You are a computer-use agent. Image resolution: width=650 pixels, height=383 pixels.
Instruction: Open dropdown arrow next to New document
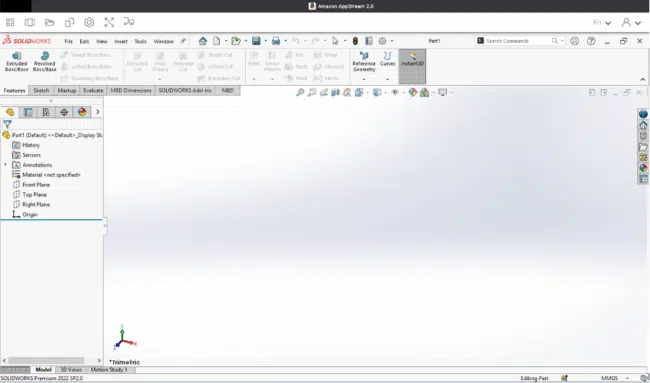coord(226,41)
